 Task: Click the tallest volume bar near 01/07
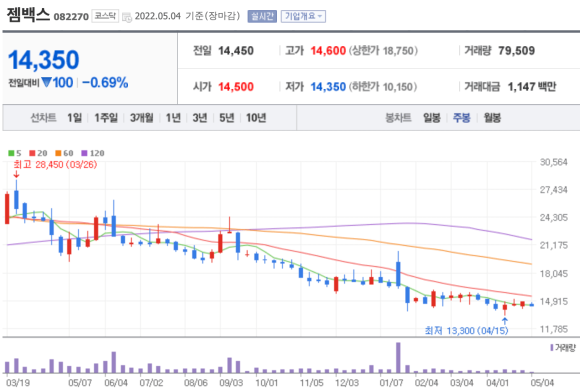(x=398, y=357)
